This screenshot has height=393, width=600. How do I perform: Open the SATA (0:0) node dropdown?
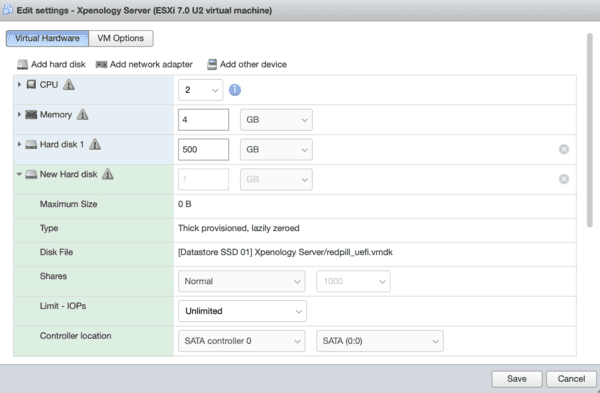click(x=380, y=341)
